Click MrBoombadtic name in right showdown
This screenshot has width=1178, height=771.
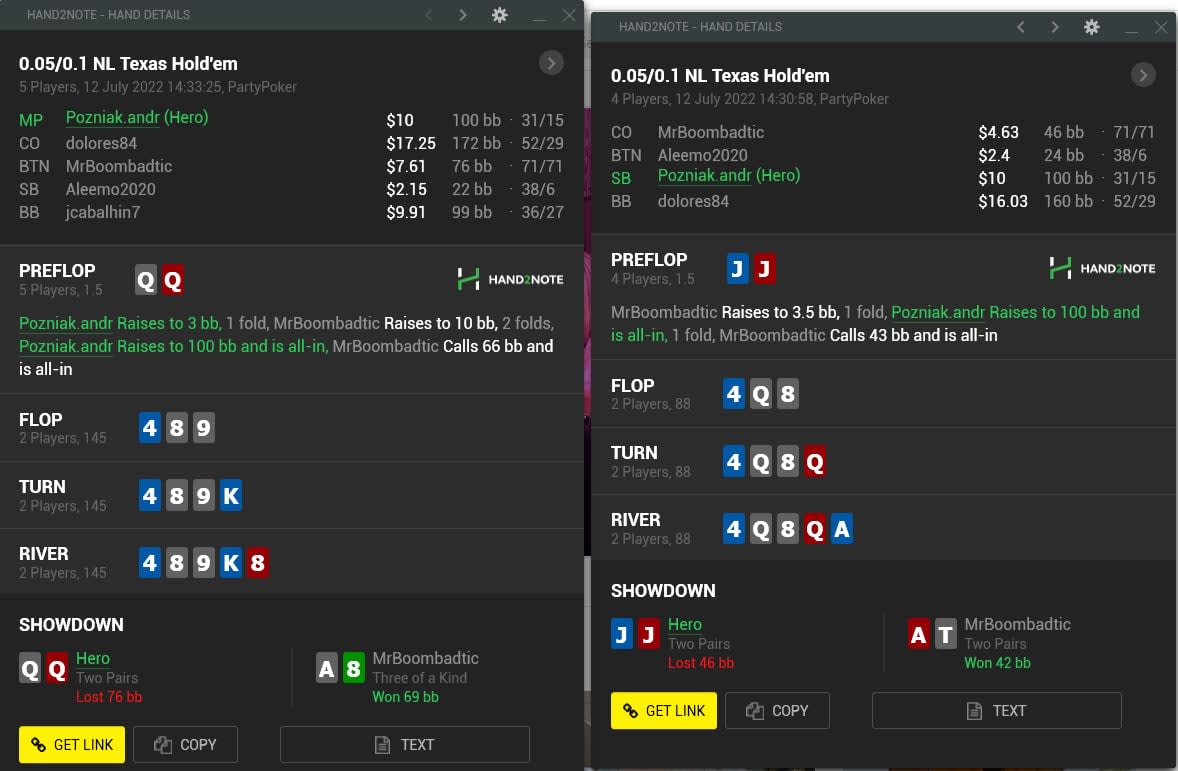[1017, 624]
